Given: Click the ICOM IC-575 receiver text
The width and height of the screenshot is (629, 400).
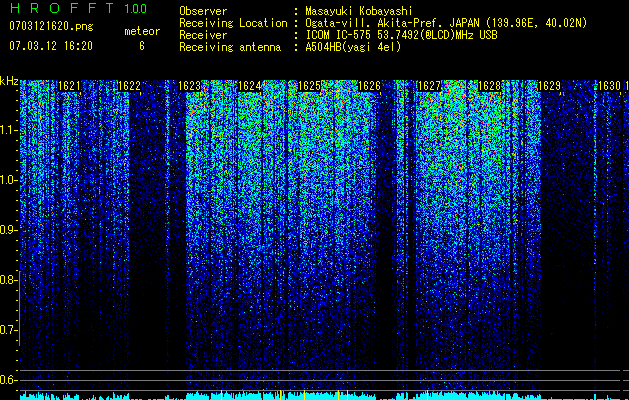Looking at the screenshot, I should coord(402,35).
